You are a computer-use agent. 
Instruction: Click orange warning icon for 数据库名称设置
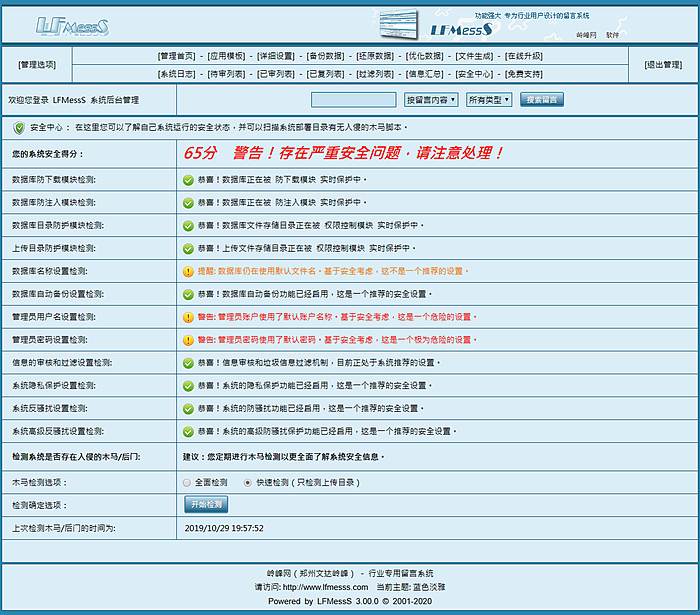188,271
